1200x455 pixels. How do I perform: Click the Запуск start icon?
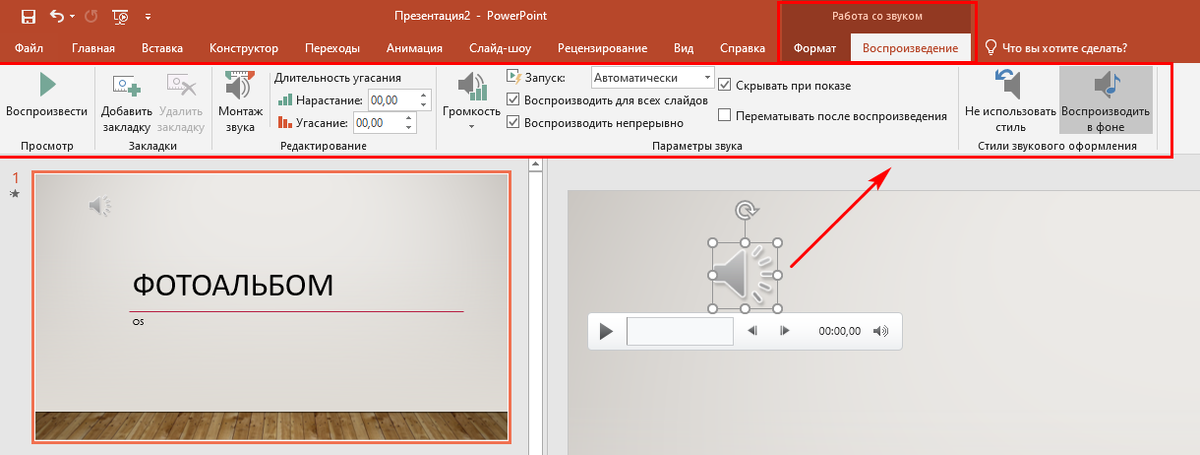click(x=514, y=77)
